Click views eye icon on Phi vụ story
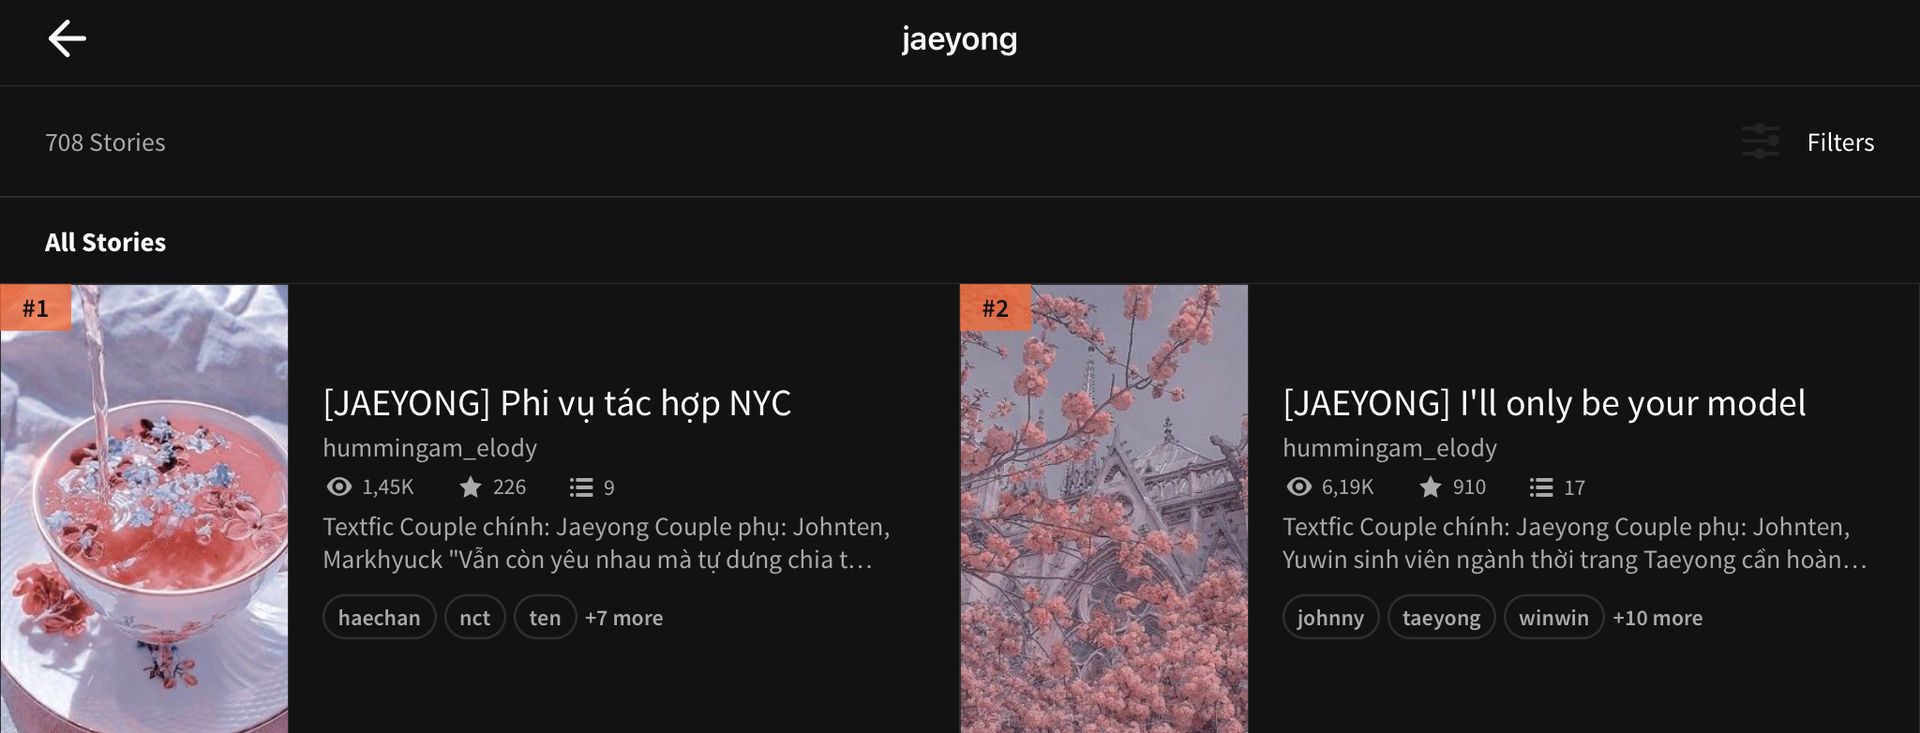This screenshot has width=1920, height=733. [339, 487]
